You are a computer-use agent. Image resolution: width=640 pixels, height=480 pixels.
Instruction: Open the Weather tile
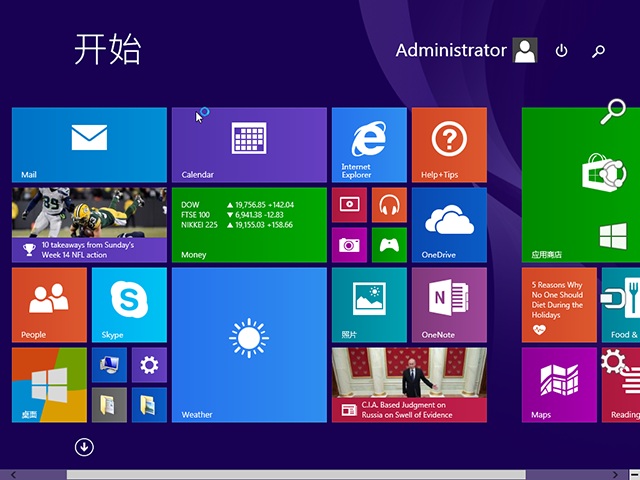coord(249,345)
